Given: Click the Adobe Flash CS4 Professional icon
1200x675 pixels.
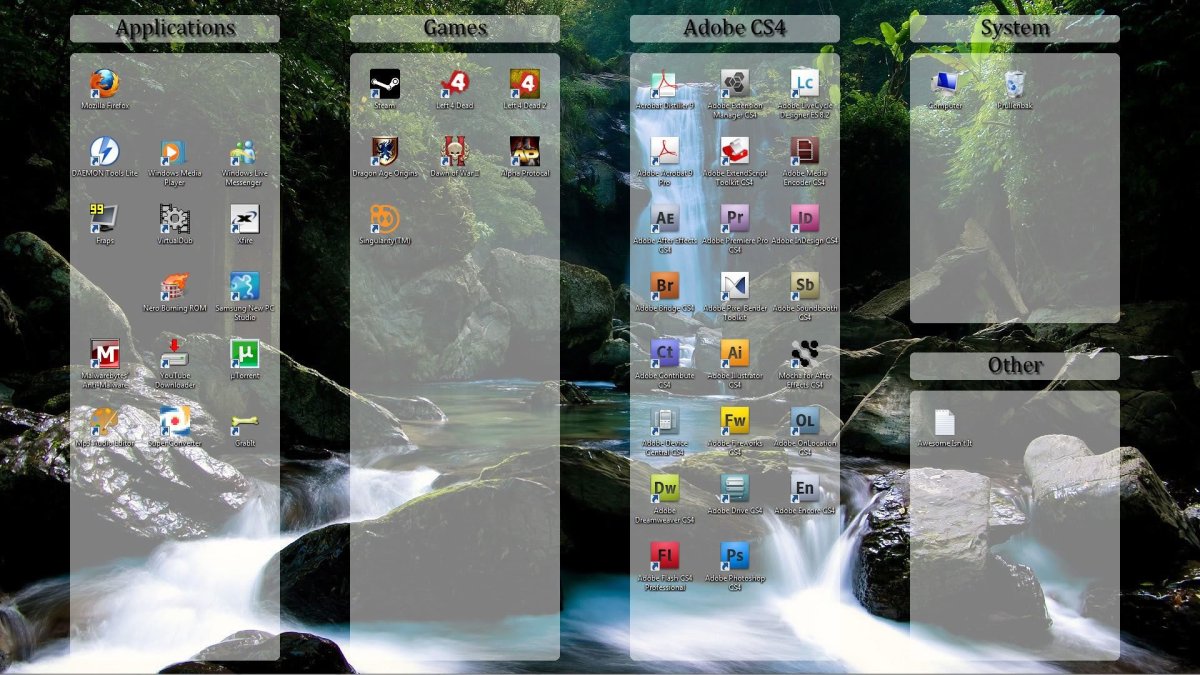Looking at the screenshot, I should pyautogui.click(x=665, y=556).
